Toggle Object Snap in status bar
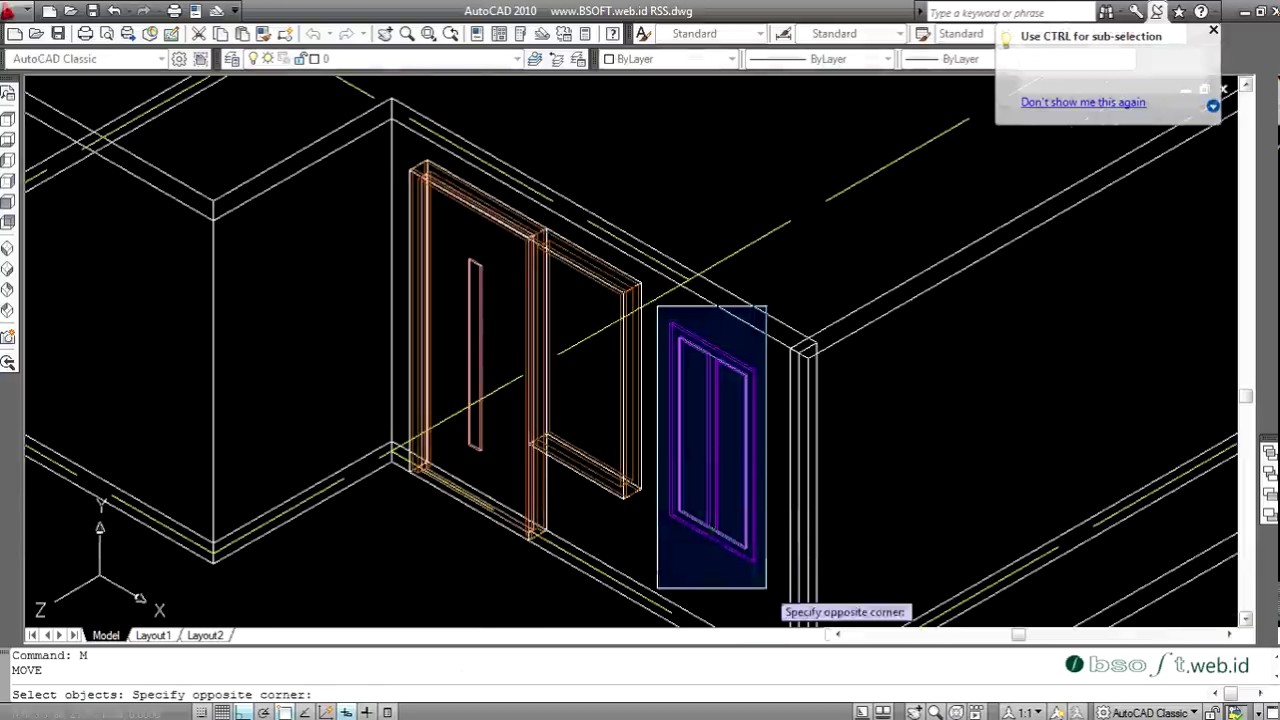 click(284, 712)
